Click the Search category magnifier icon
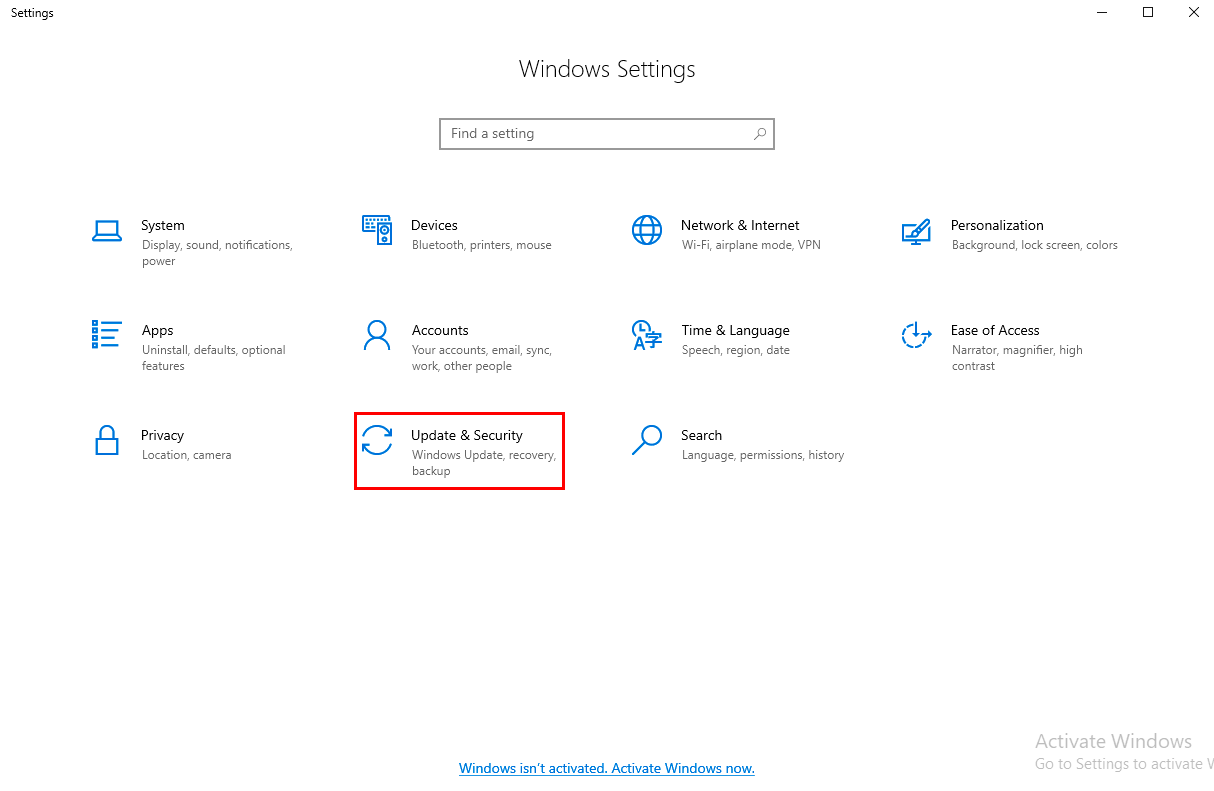1214x791 pixels. click(x=647, y=440)
